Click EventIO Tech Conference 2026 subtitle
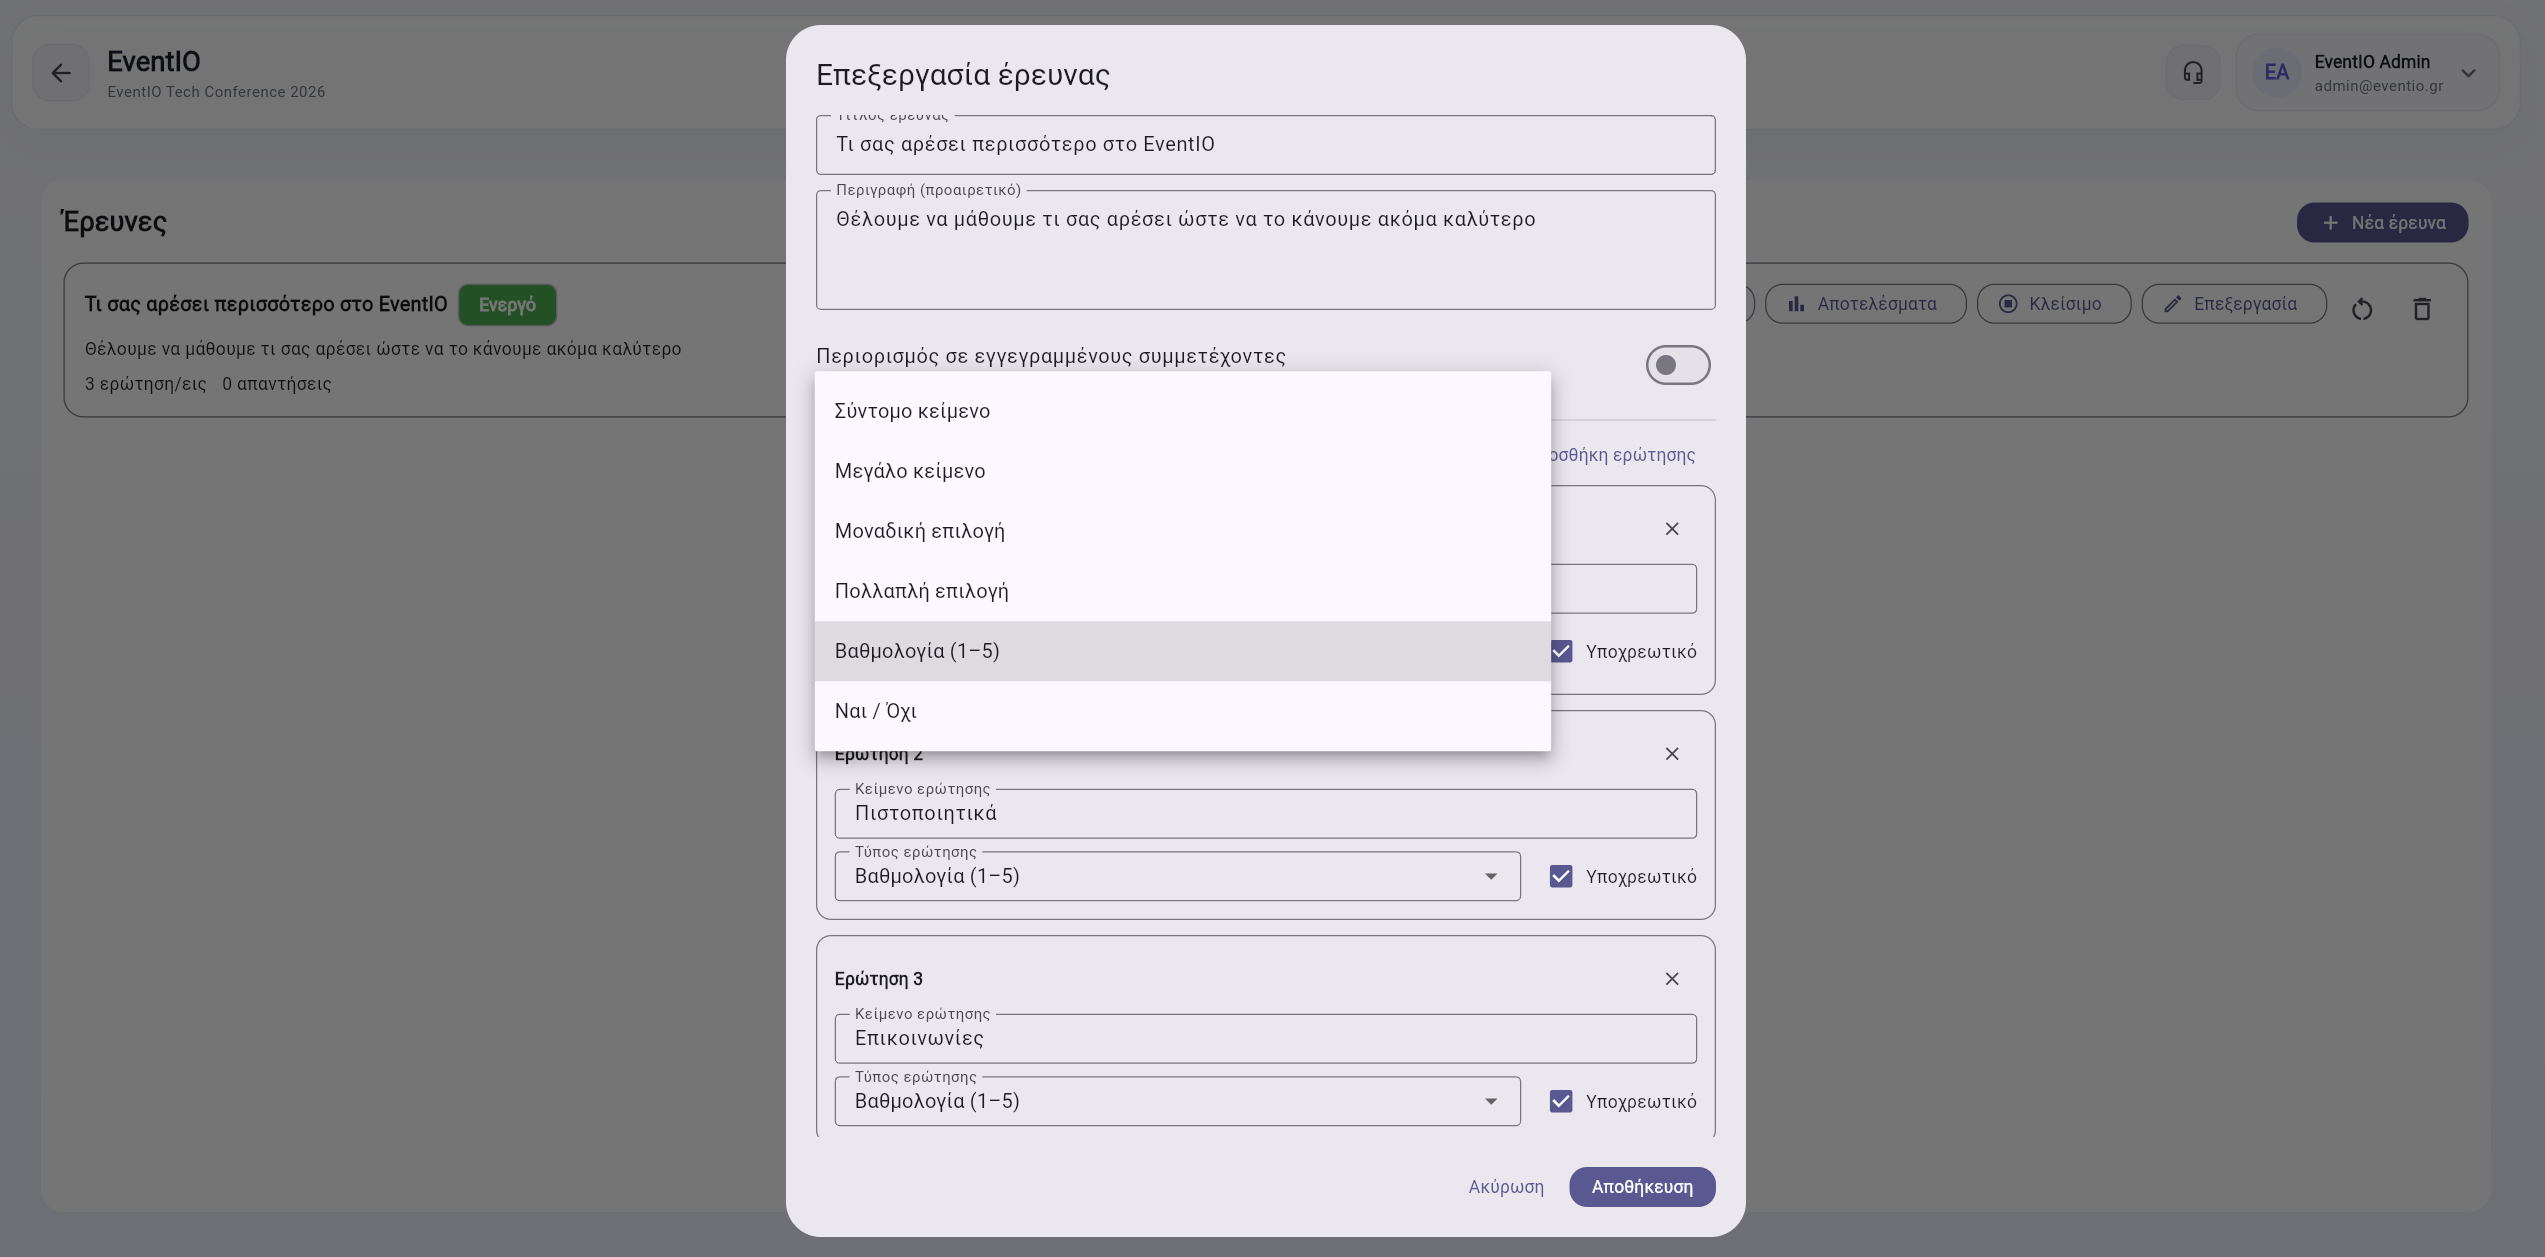Image resolution: width=2545 pixels, height=1257 pixels. point(216,92)
